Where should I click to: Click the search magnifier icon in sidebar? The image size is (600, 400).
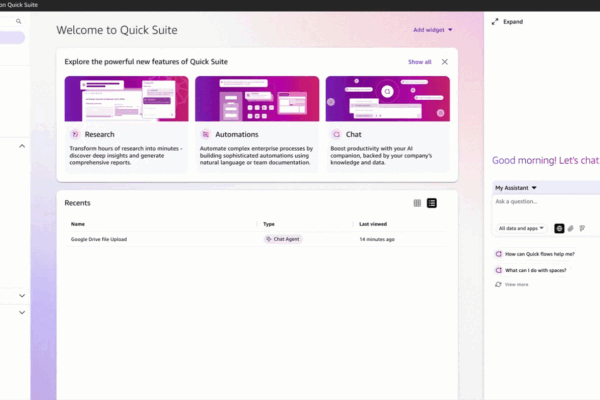coord(18,21)
